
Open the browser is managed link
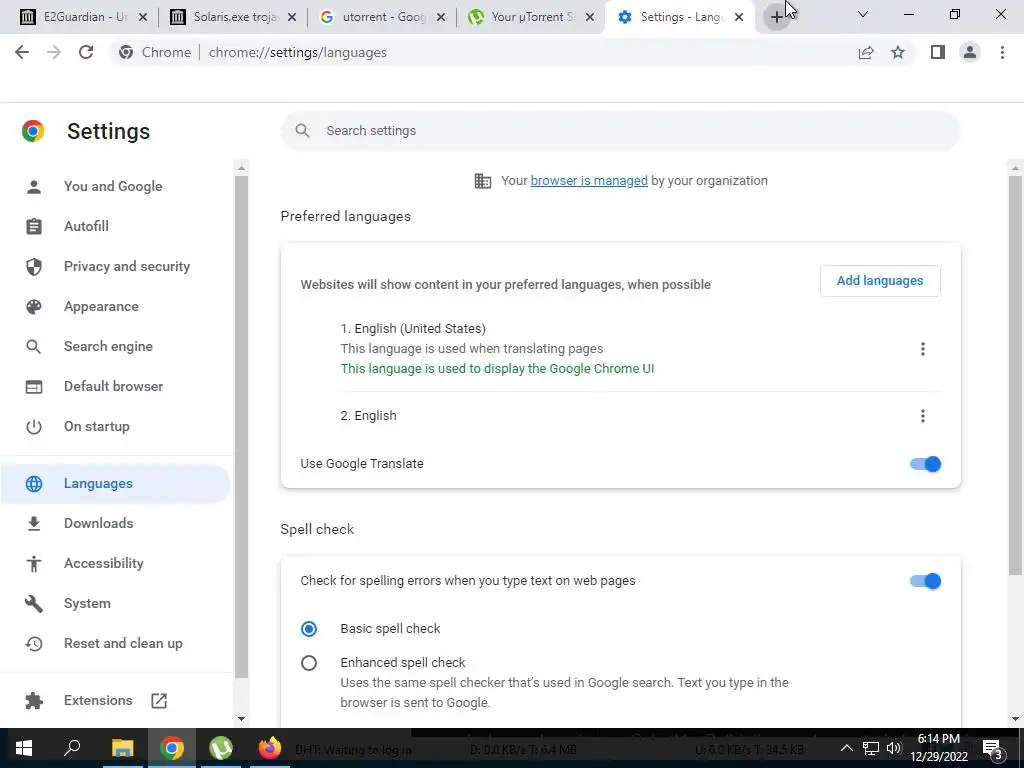589,181
